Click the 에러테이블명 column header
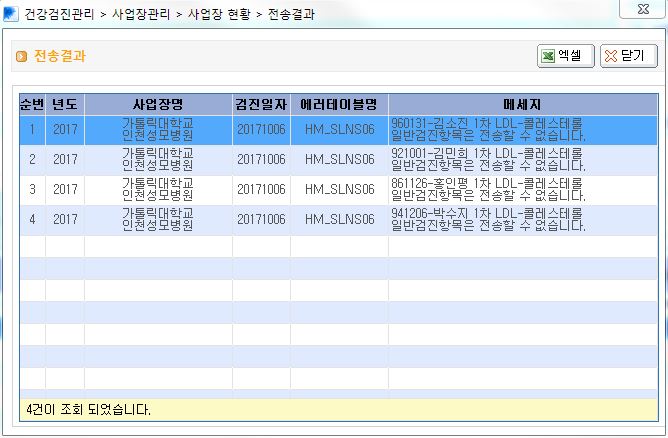The height and width of the screenshot is (438, 668). (339, 104)
